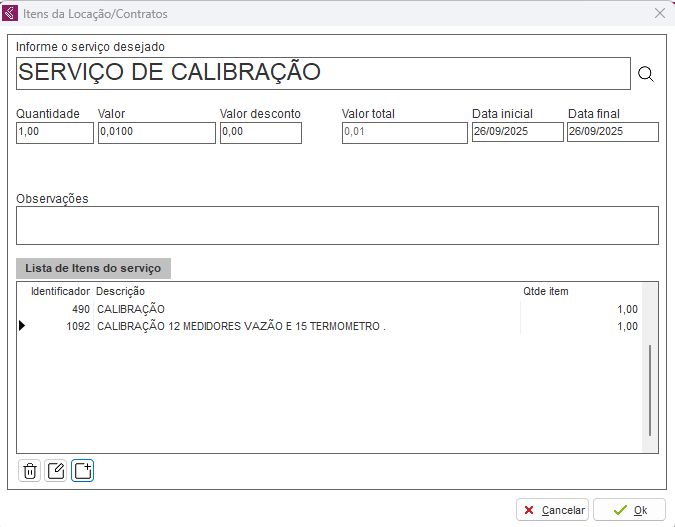Click the application logo in title bar
Image resolution: width=675 pixels, height=527 pixels.
point(11,14)
